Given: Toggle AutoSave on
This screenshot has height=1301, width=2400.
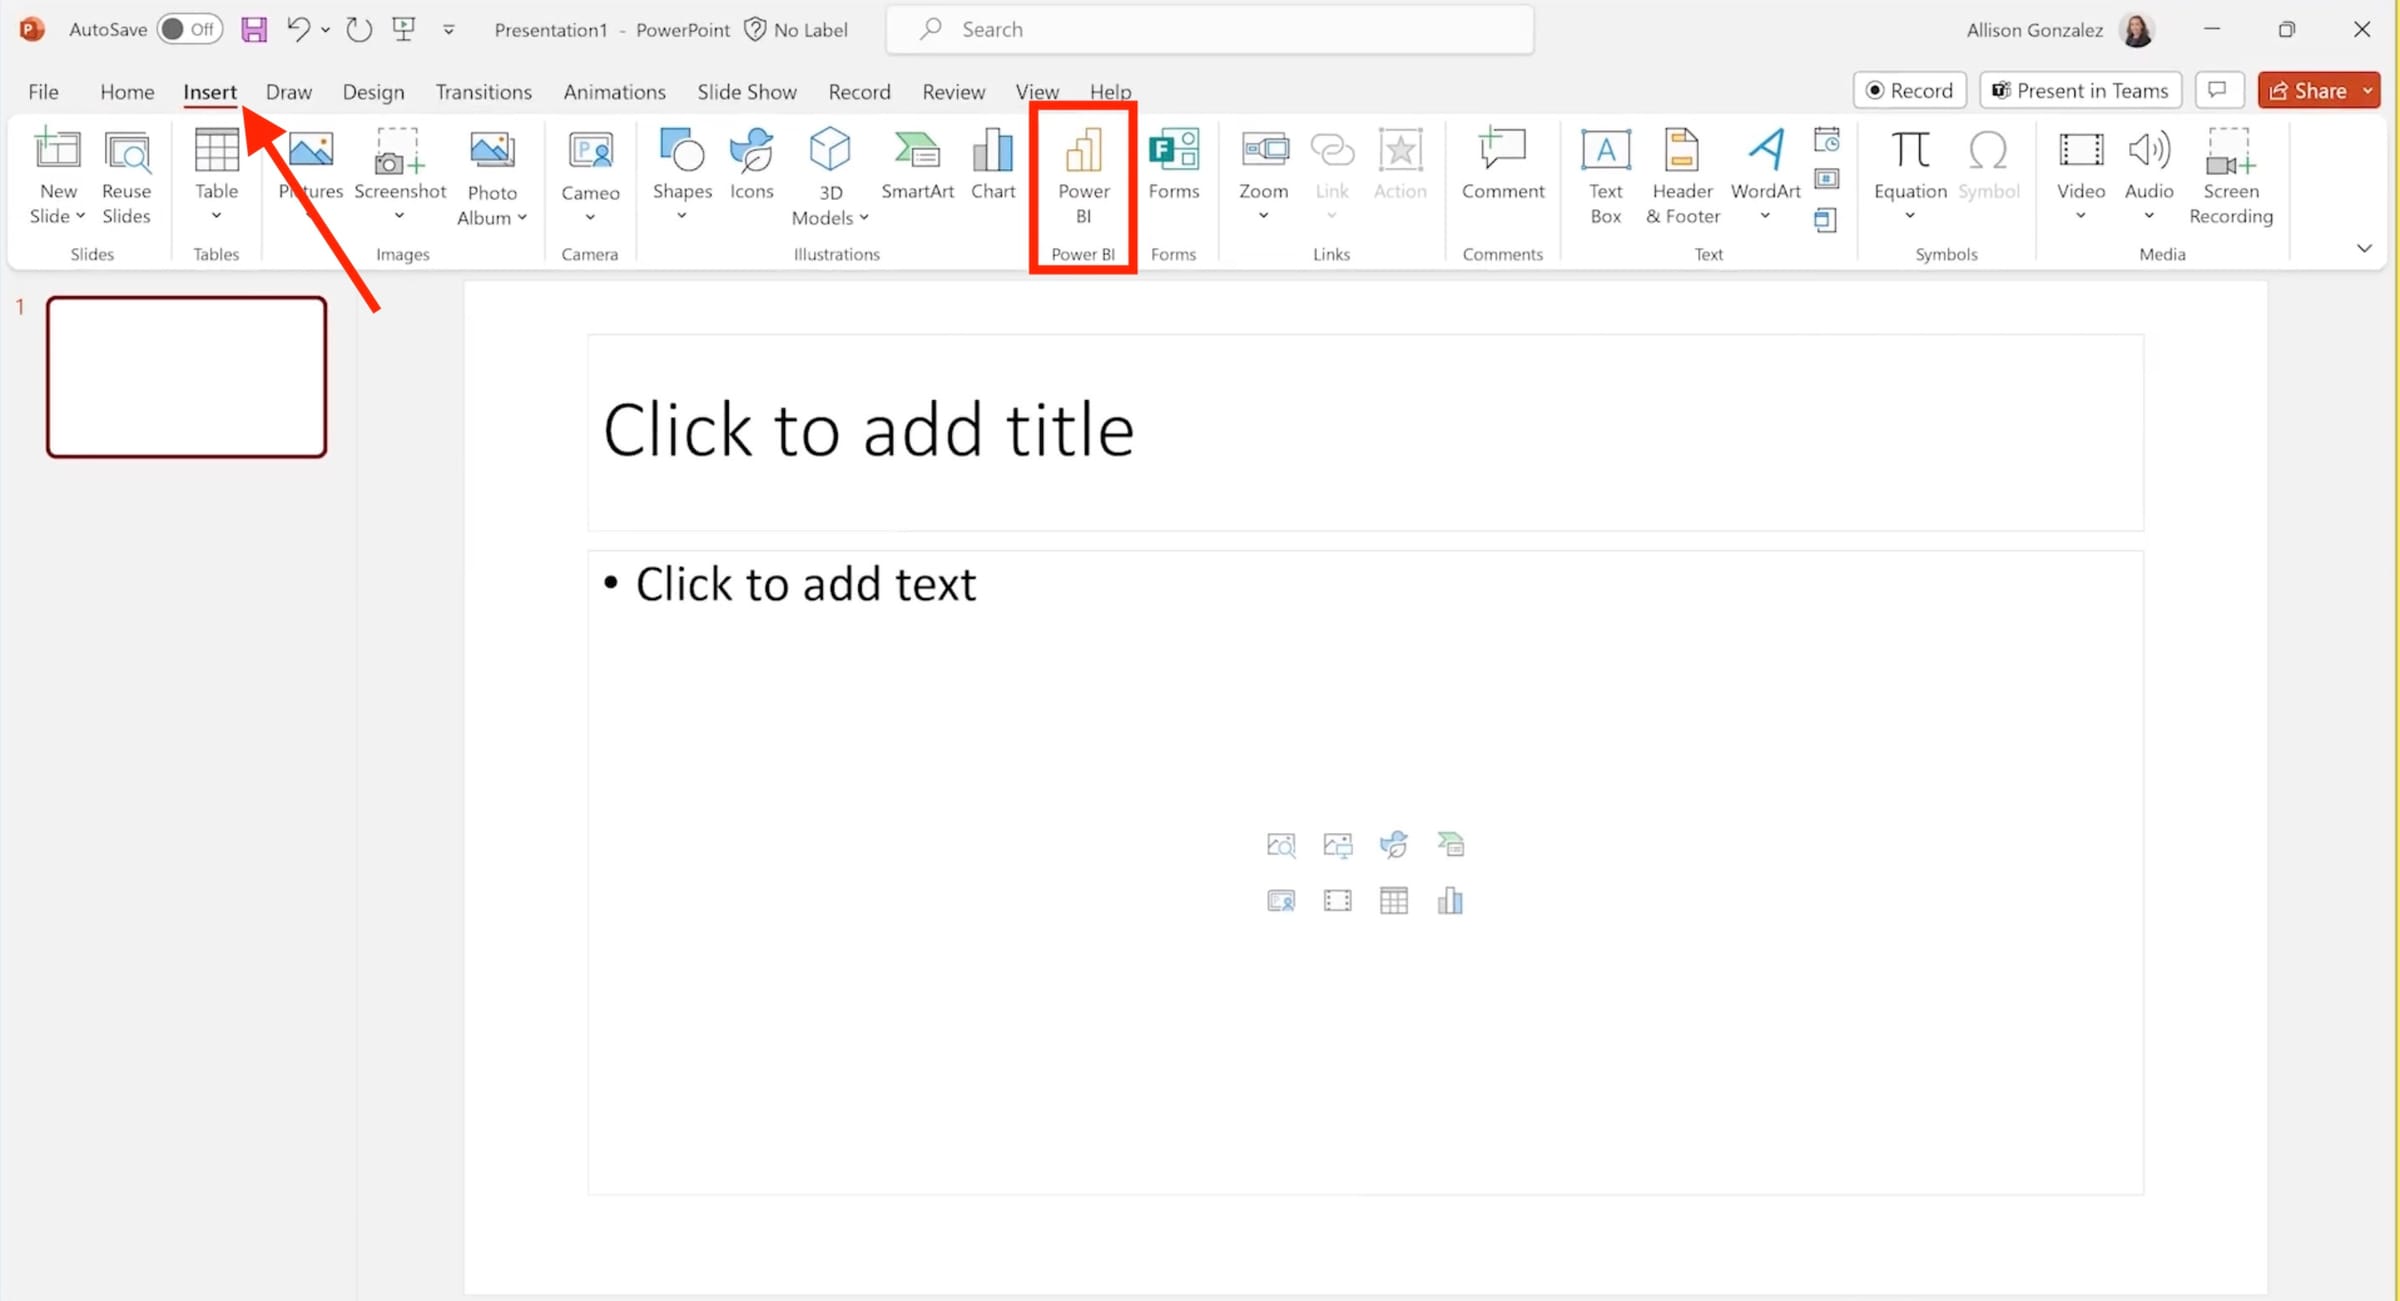Looking at the screenshot, I should click(190, 29).
